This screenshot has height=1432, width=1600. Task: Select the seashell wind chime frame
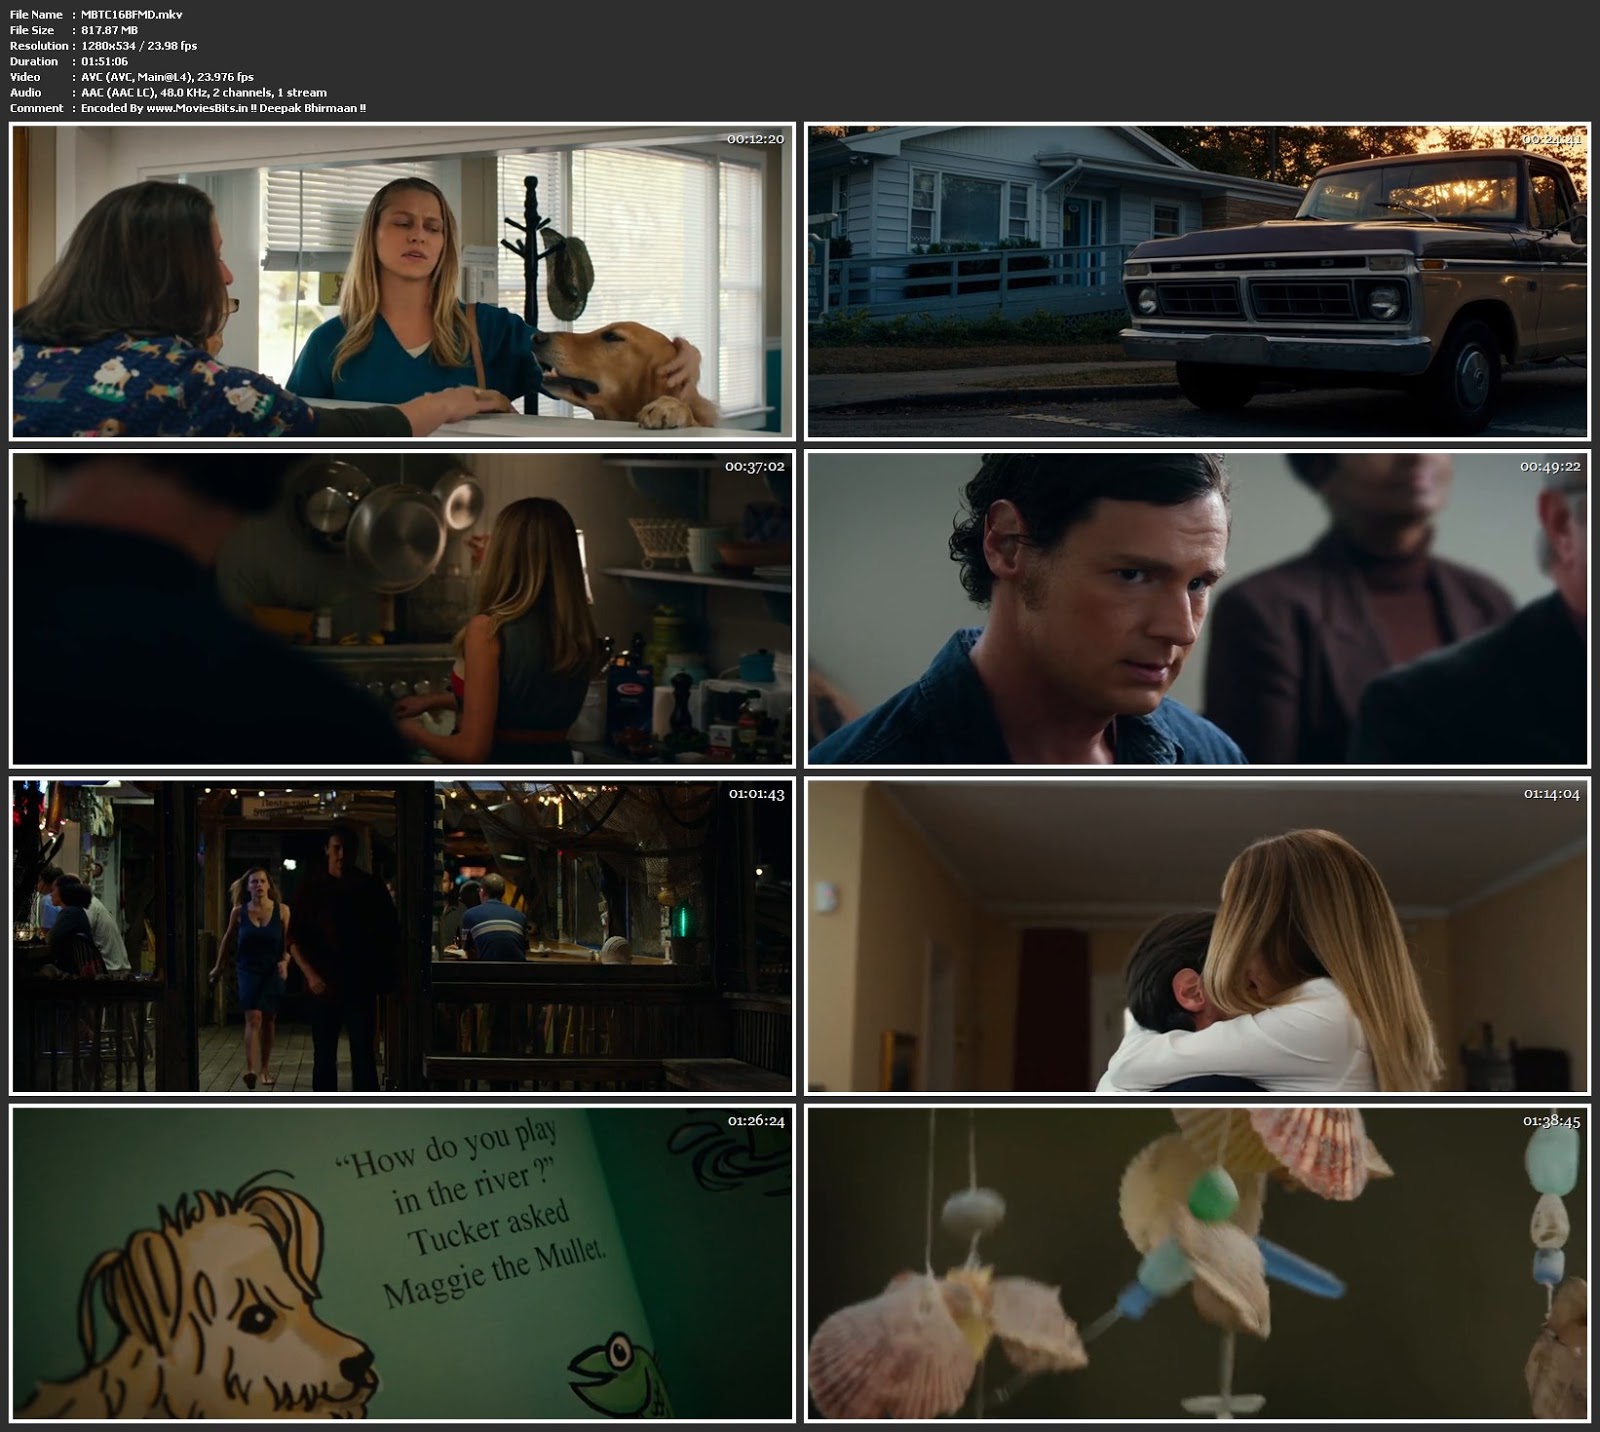pyautogui.click(x=1197, y=1263)
